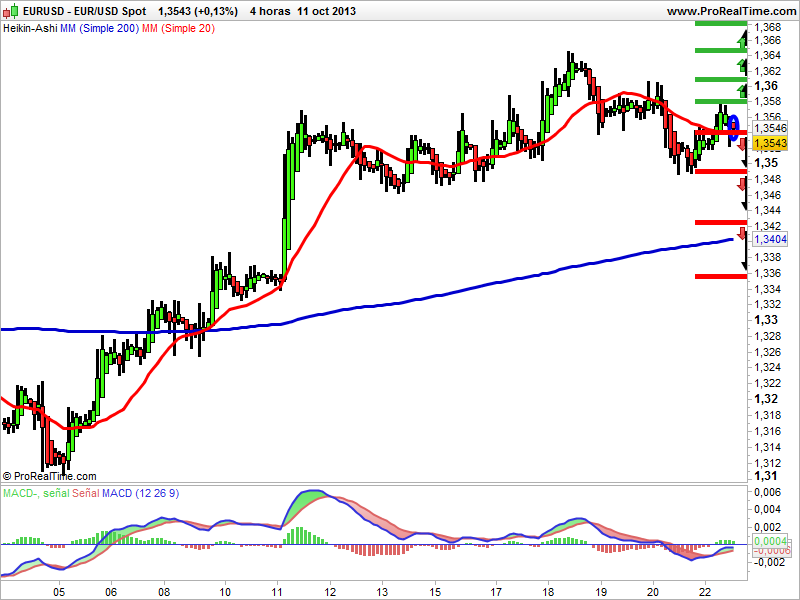
Task: Select red horizontal level nearest 1,336
Action: [721, 277]
